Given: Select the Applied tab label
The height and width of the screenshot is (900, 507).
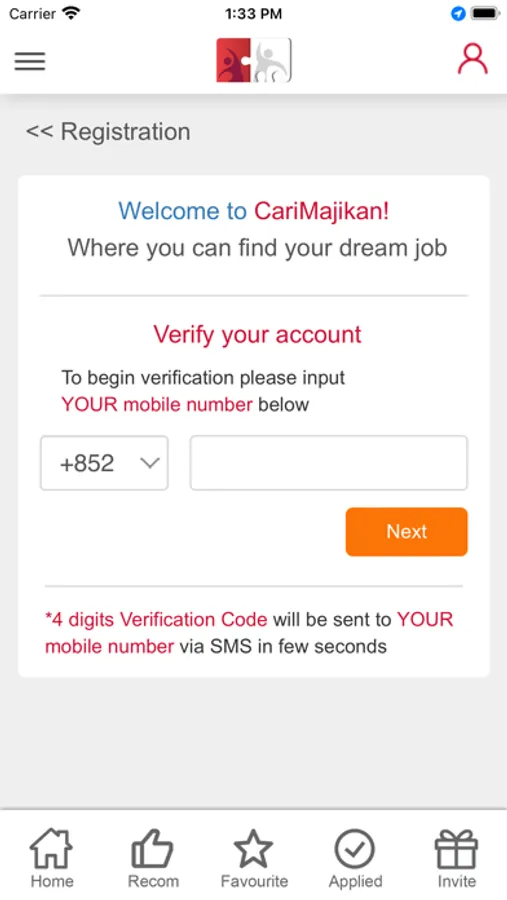Looking at the screenshot, I should click(355, 881).
